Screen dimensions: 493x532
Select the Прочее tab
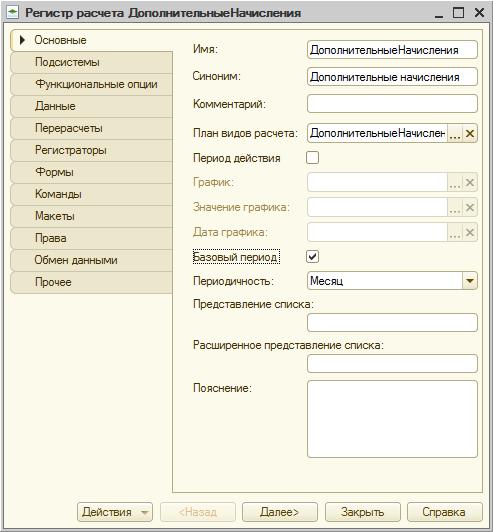tap(92, 282)
